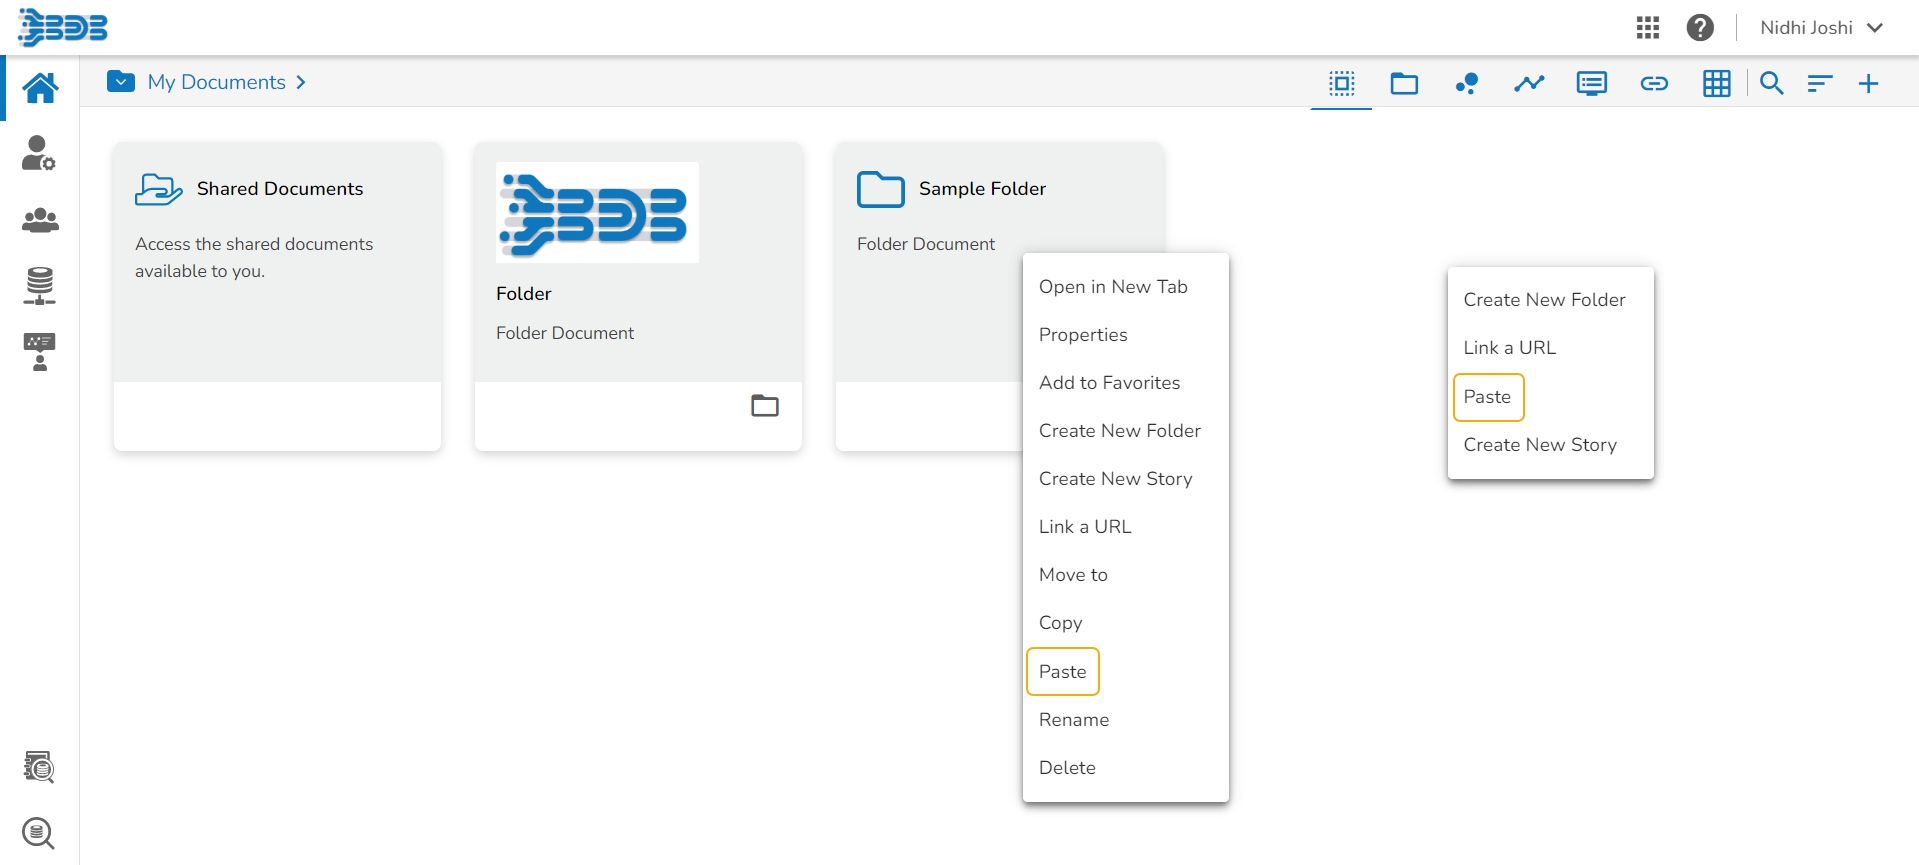Switch to grid view icon
The image size is (1919, 865).
[x=1716, y=84]
